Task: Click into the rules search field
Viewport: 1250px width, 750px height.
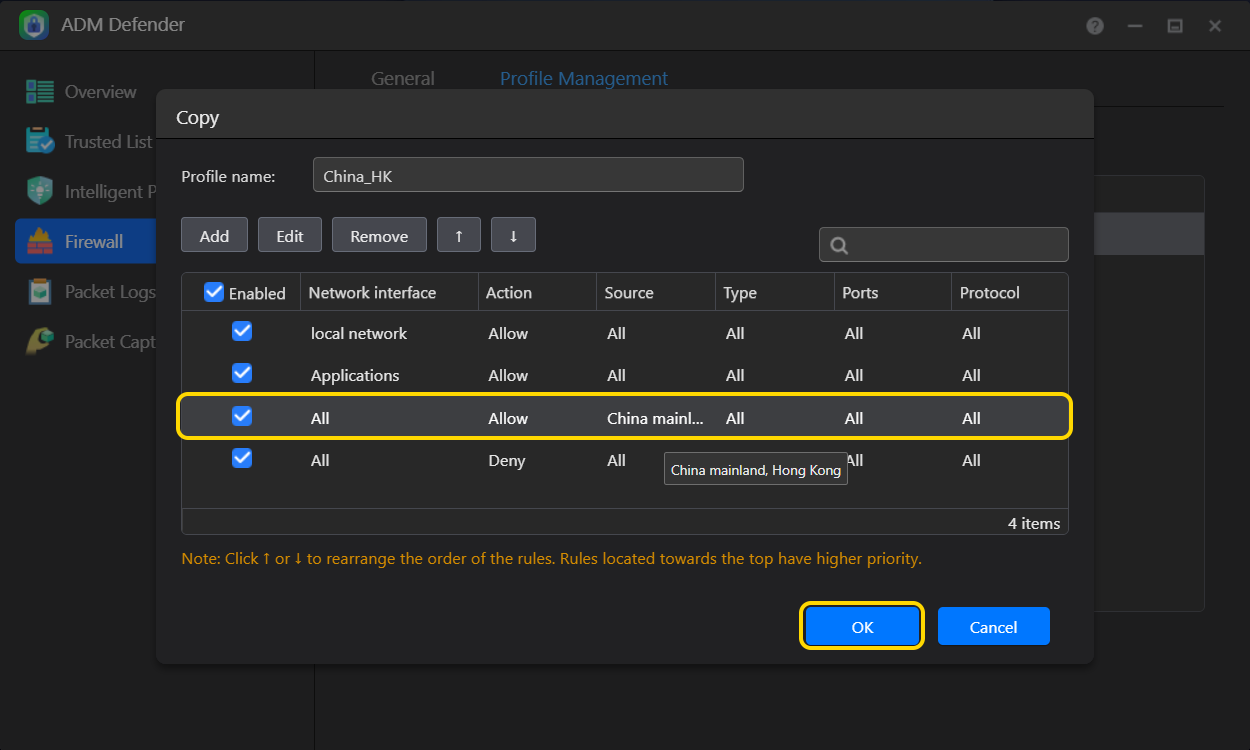Action: point(943,245)
